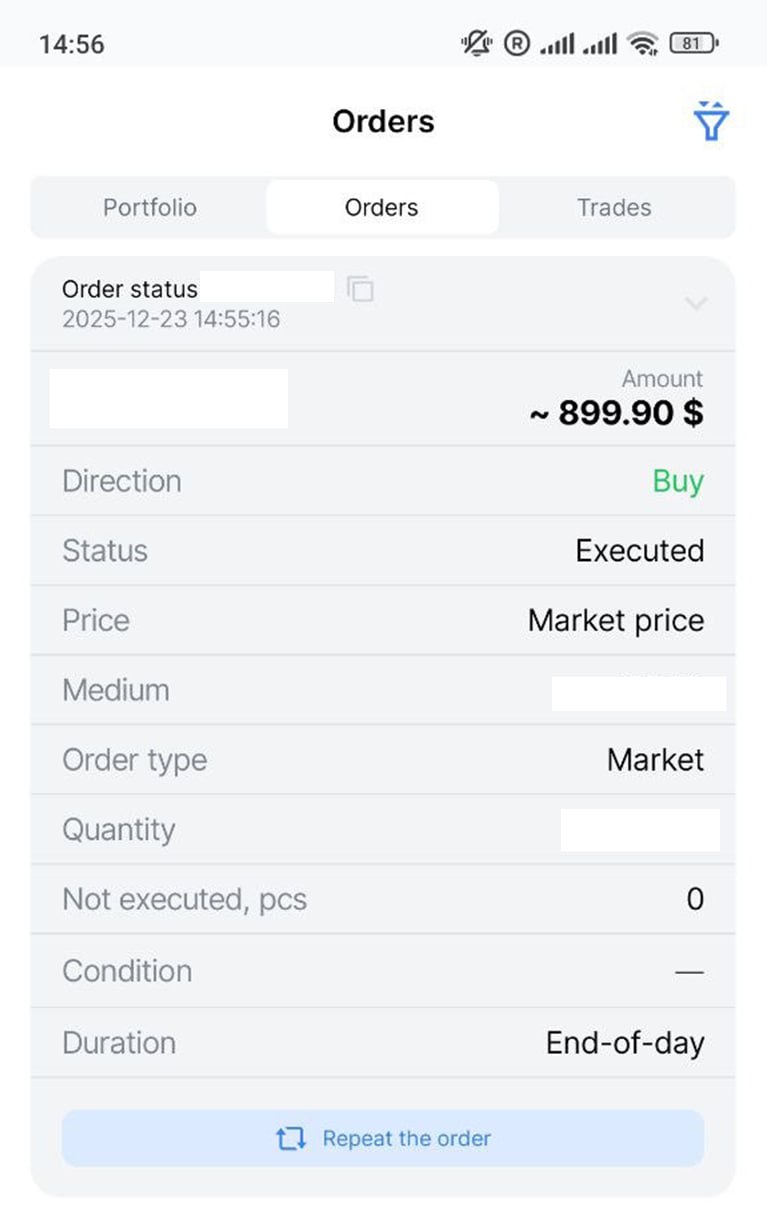Viewport: 767px width, 1207px height.
Task: Tap the Market order type value
Action: pos(655,760)
